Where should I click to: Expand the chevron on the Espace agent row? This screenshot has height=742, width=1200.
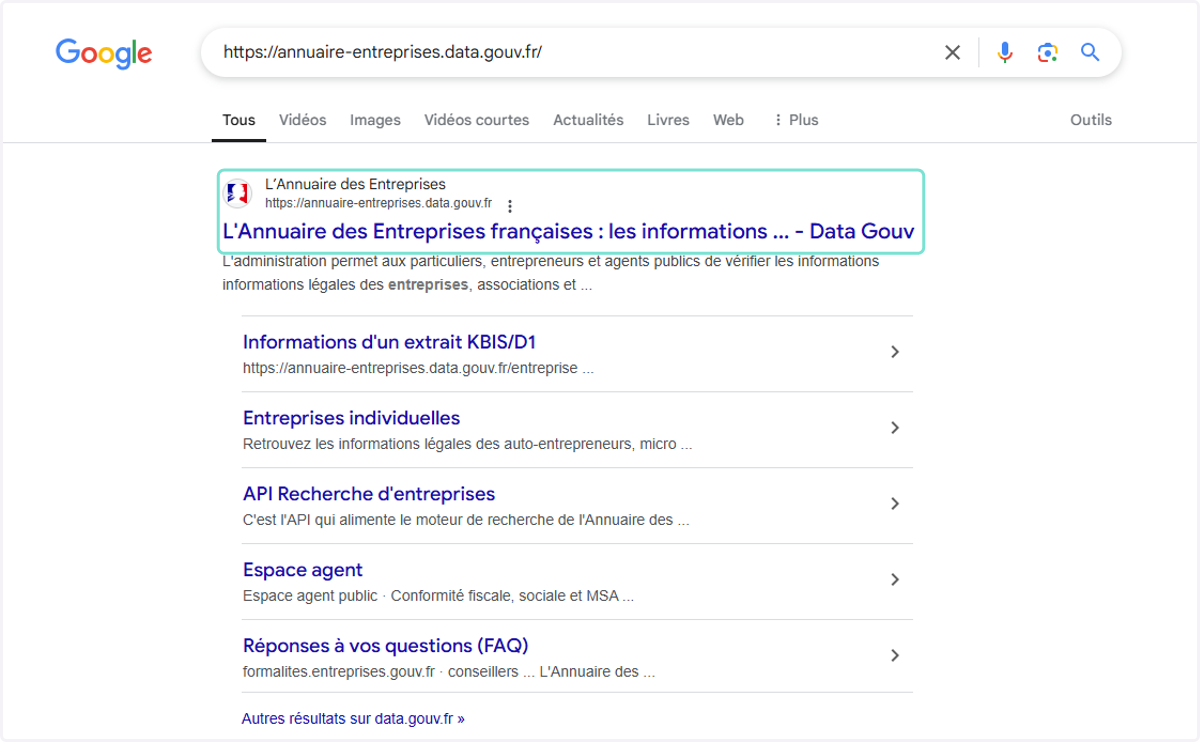(895, 580)
